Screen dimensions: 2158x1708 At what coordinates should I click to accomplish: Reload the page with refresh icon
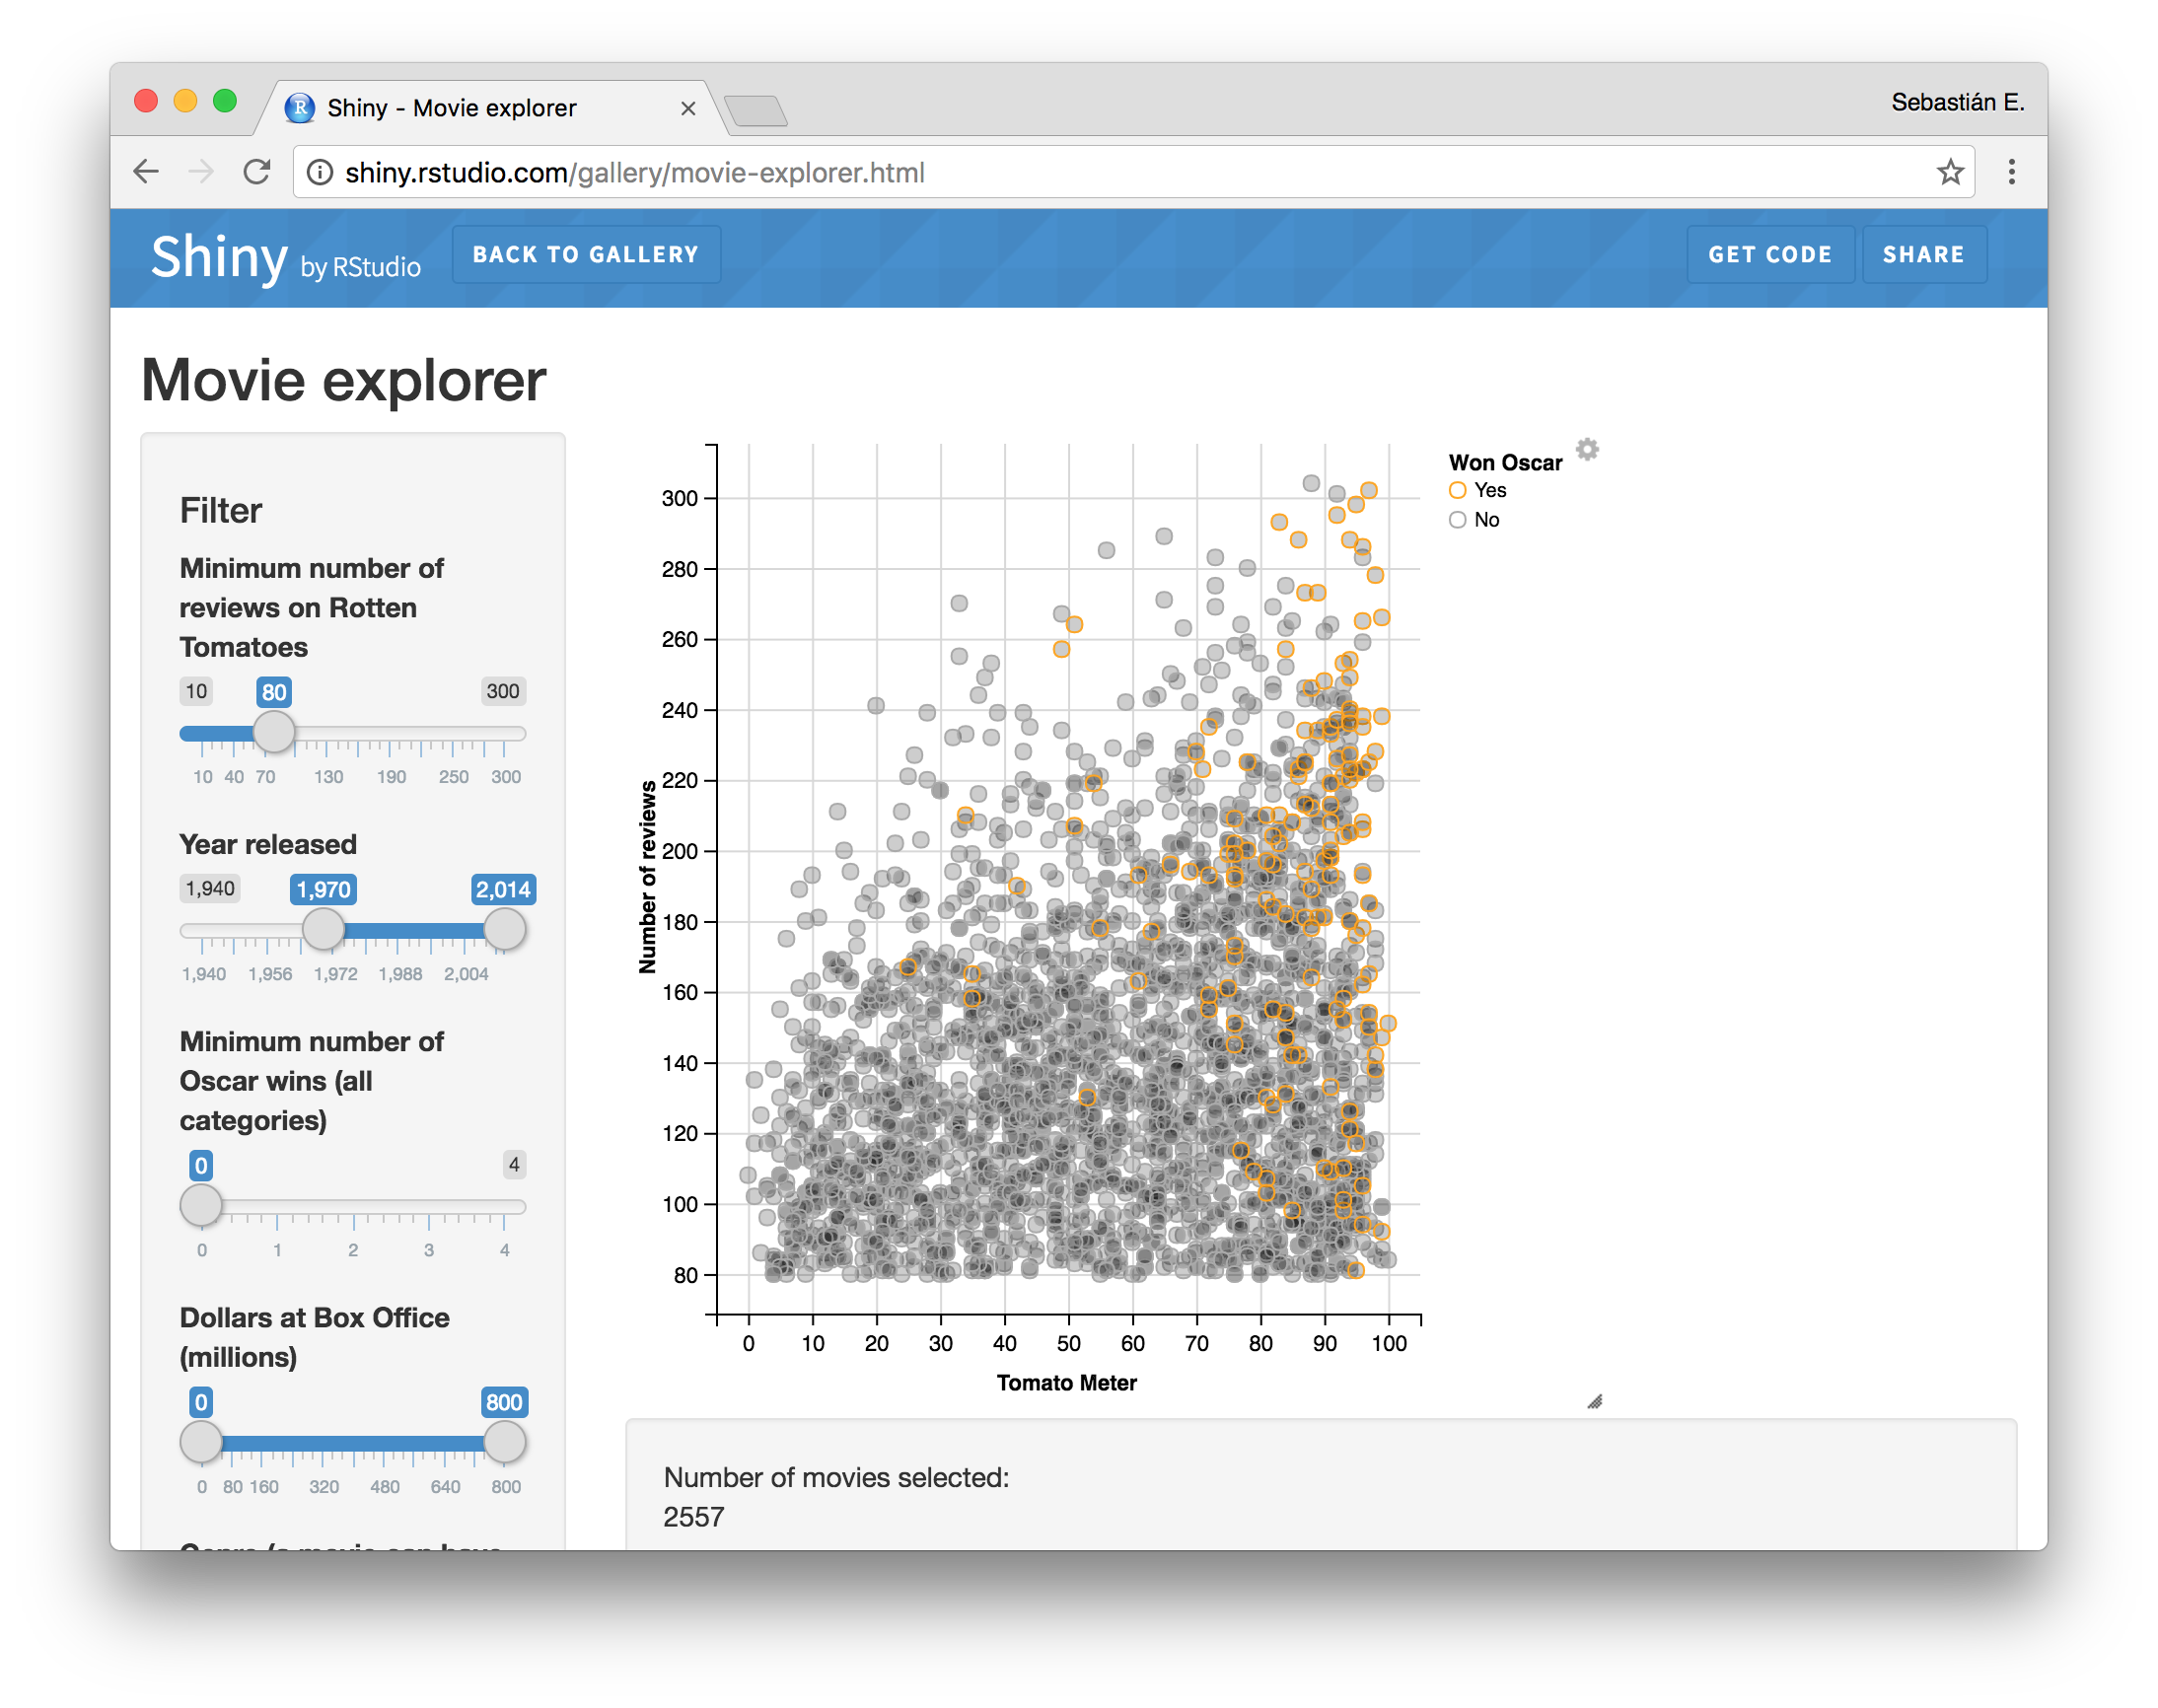point(257,172)
